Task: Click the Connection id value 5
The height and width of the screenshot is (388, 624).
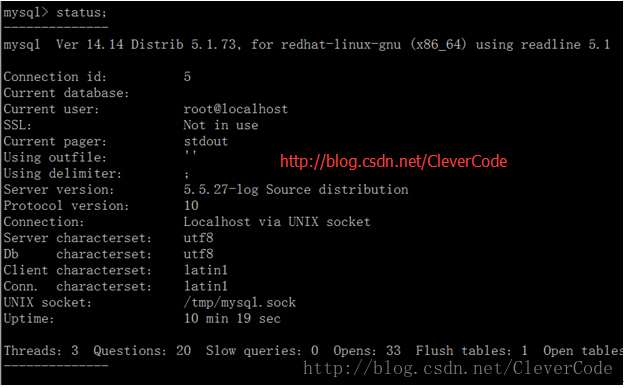Action: 187,76
